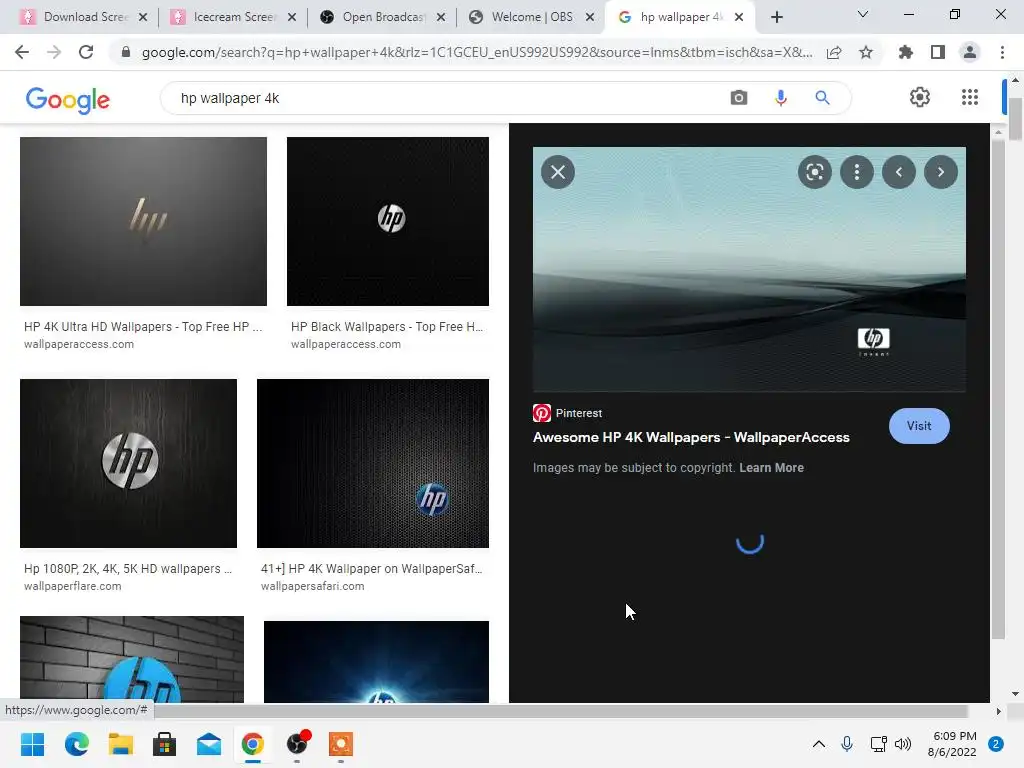Viewport: 1024px width, 768px height.
Task: Search inside image with Lens icon
Action: [x=814, y=172]
